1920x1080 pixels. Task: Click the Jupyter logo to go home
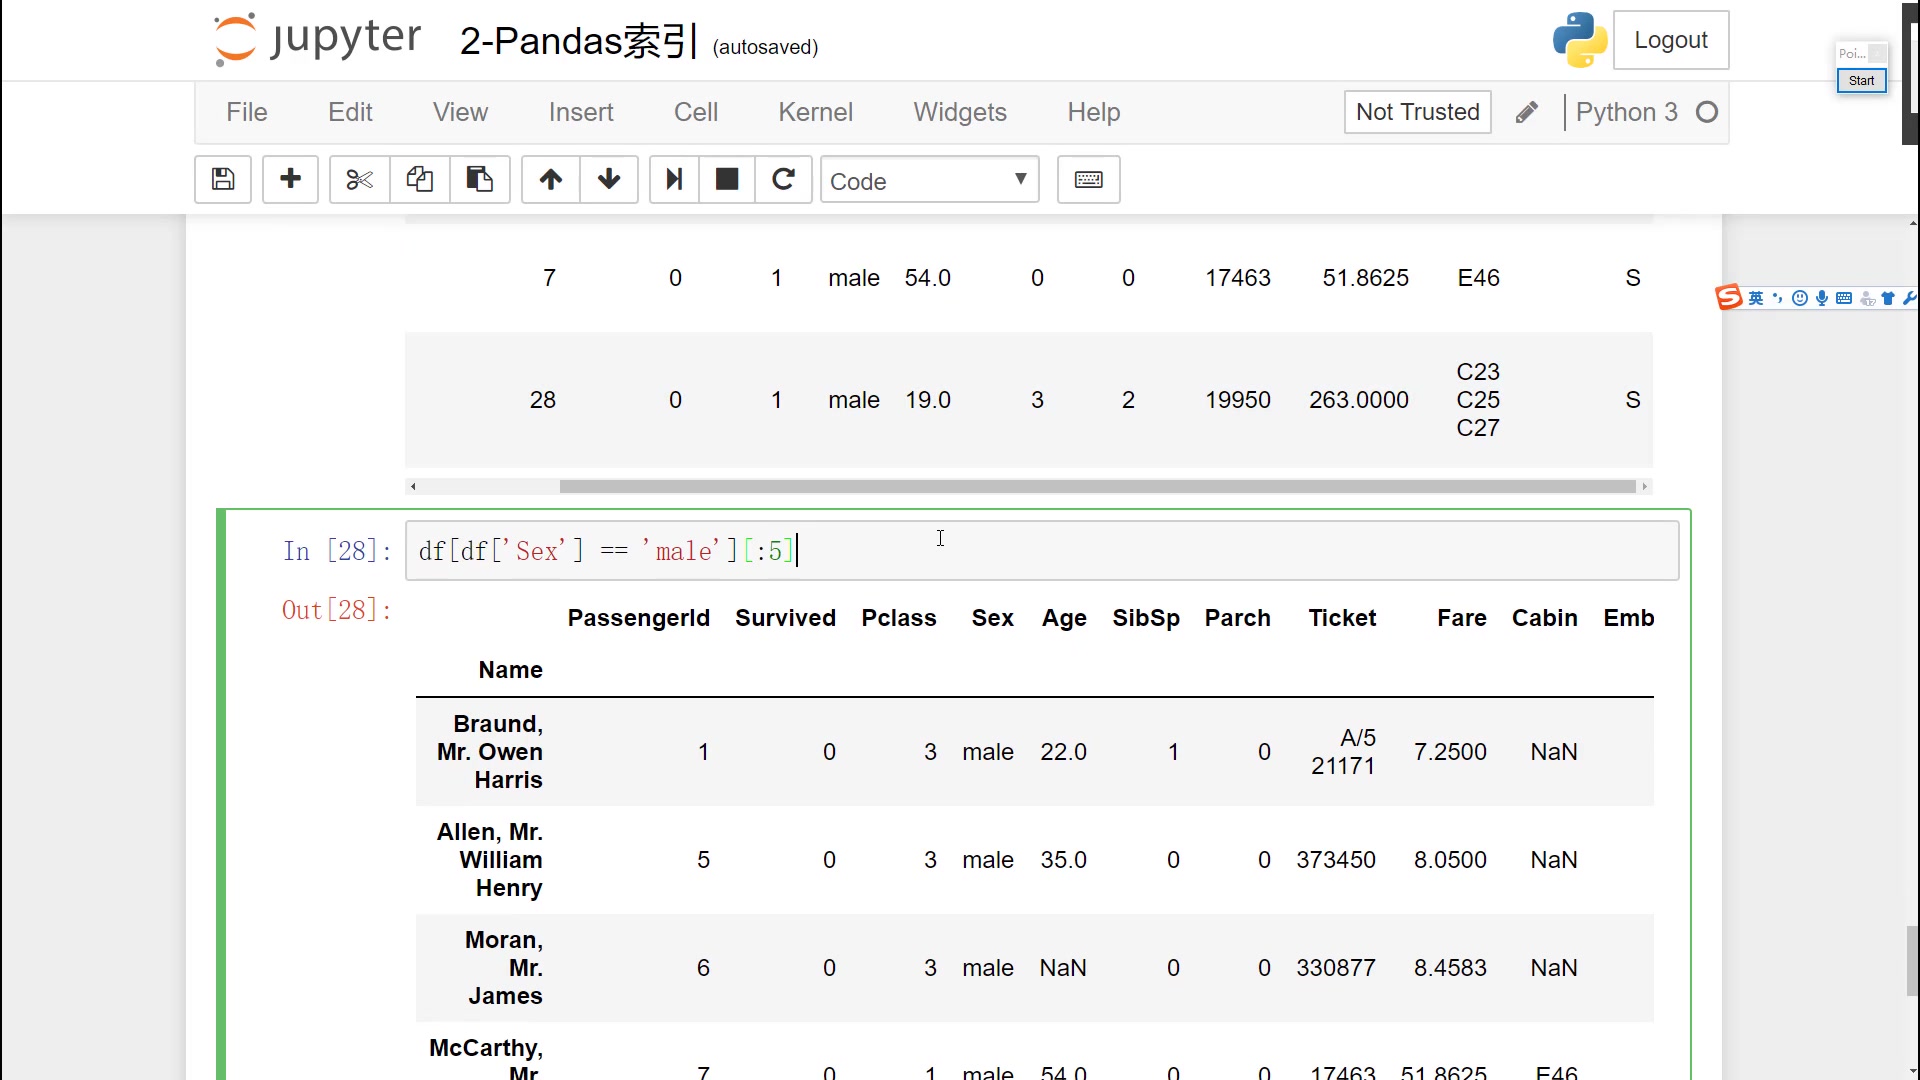tap(318, 40)
